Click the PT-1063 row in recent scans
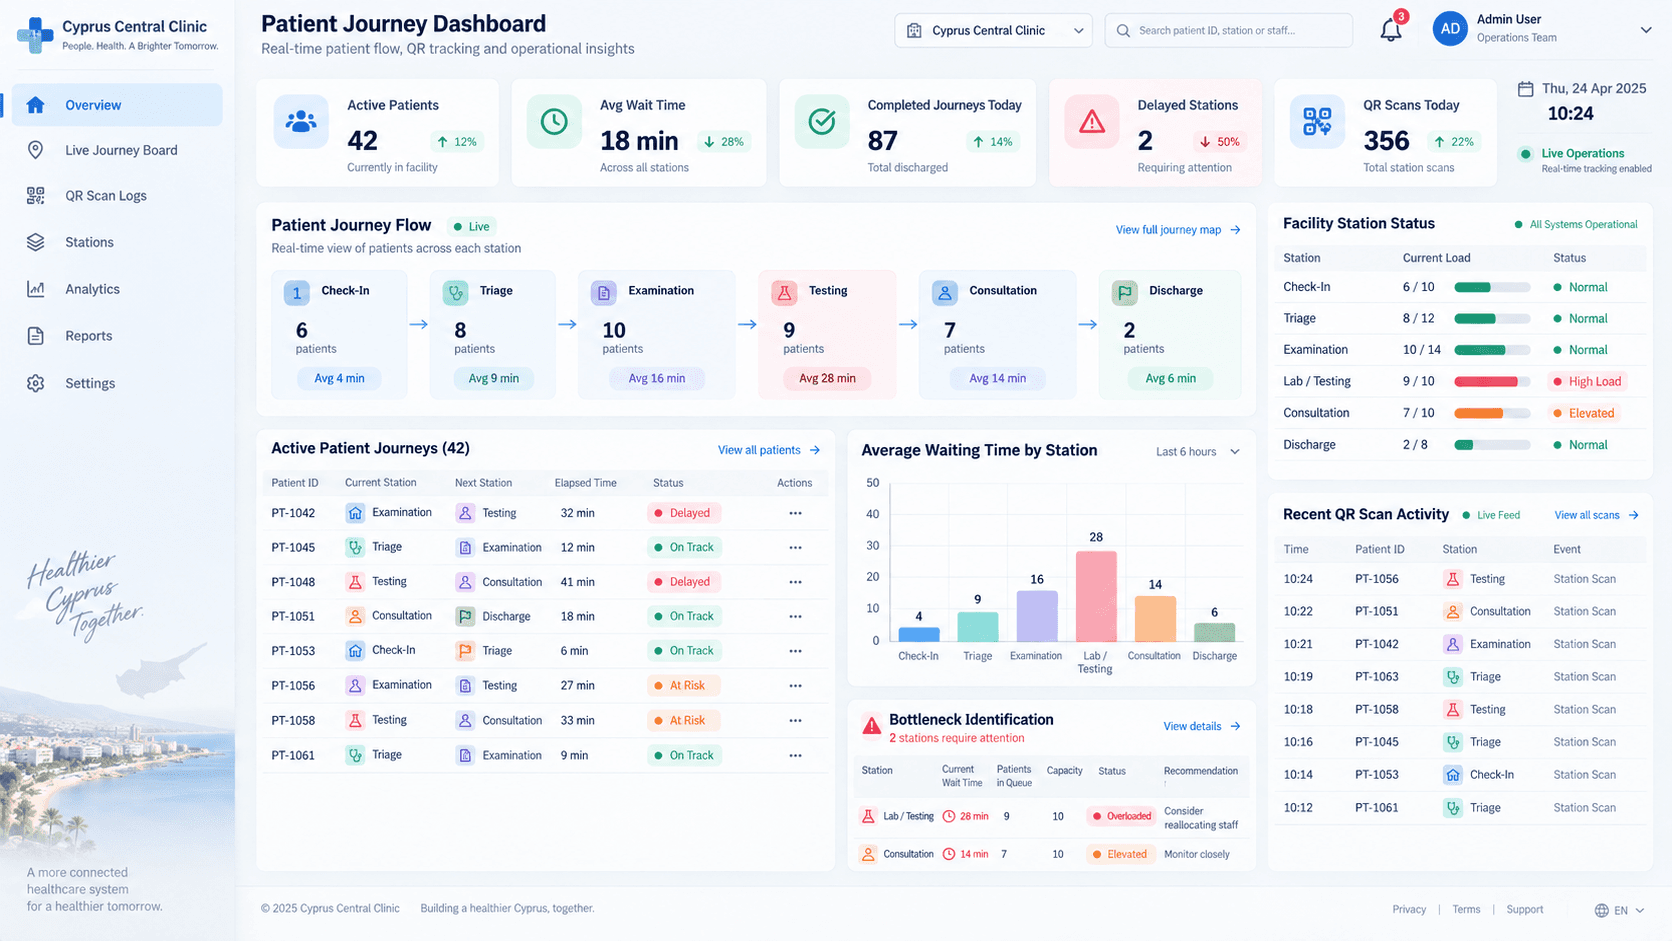 pos(1460,677)
